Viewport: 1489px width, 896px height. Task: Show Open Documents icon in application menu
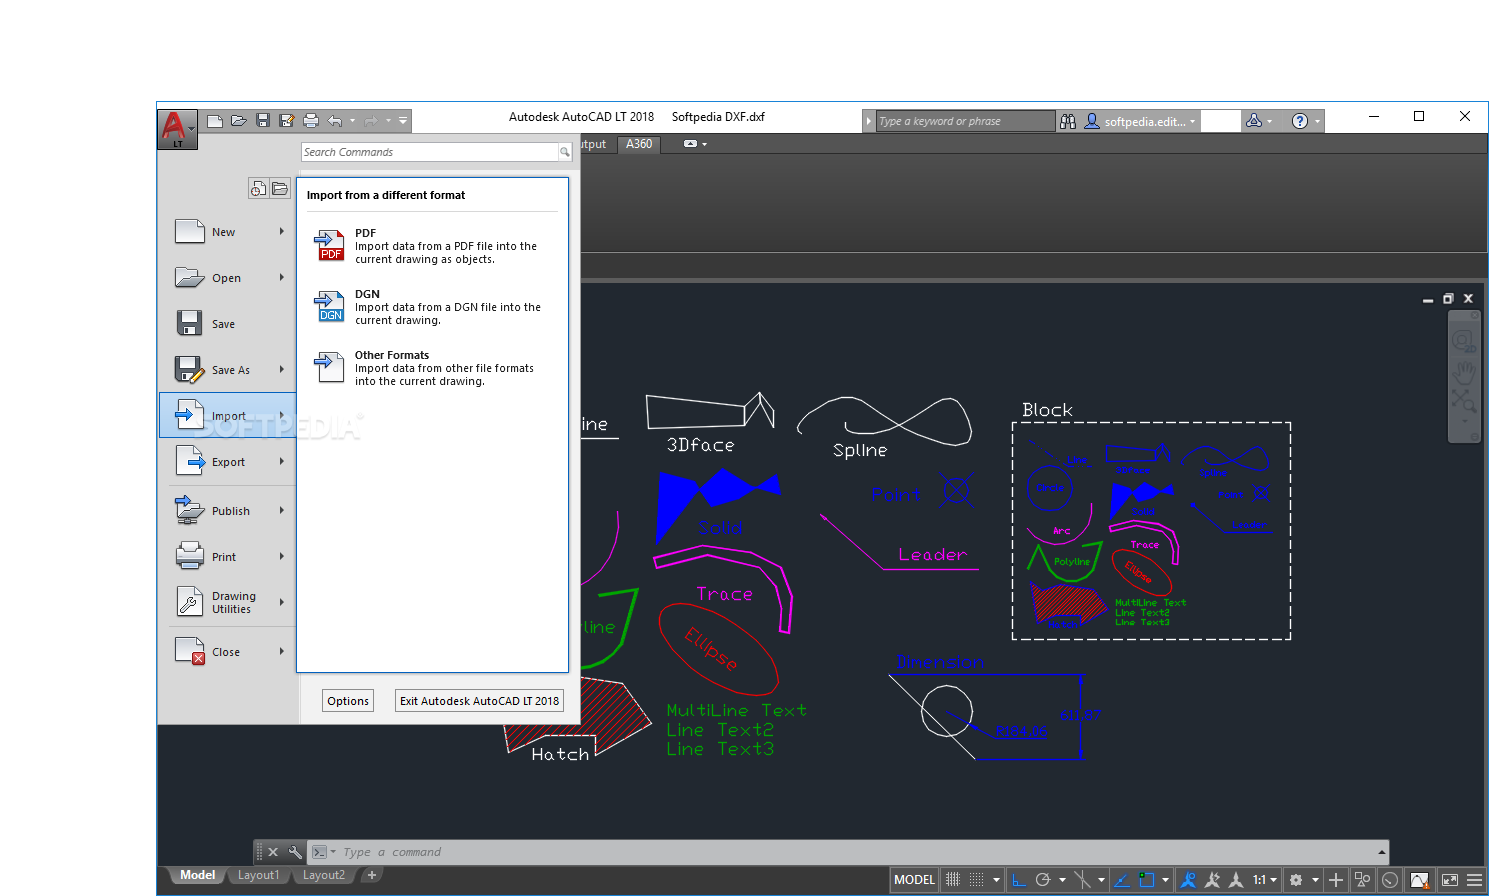(x=280, y=188)
